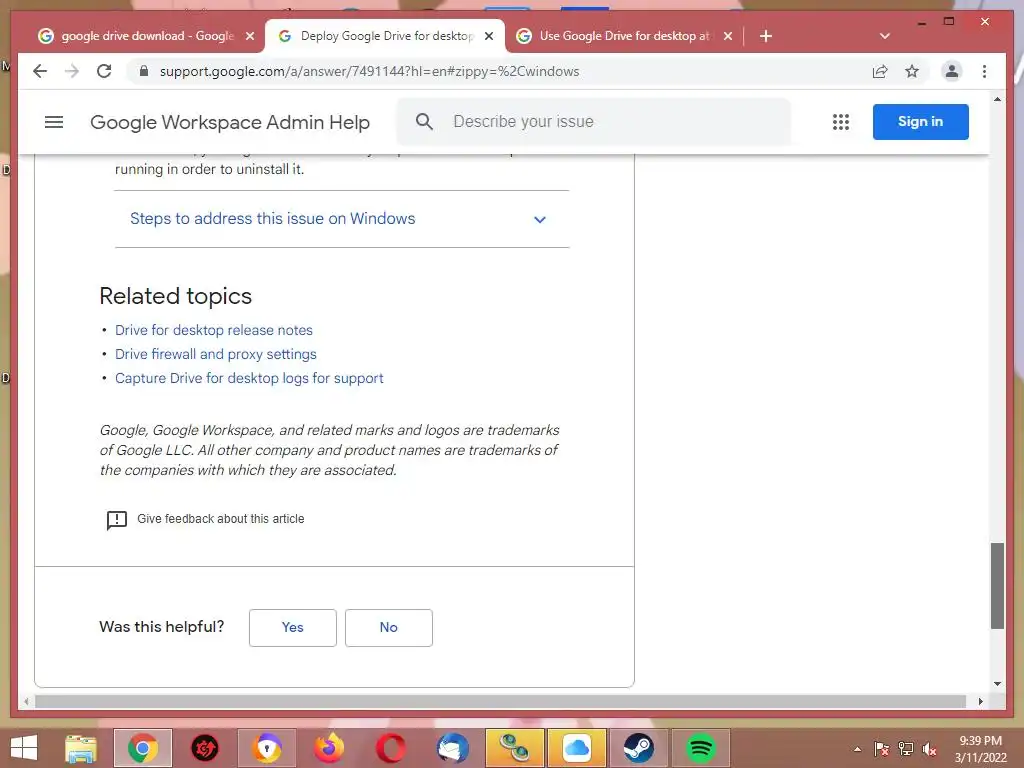This screenshot has height=768, width=1024.
Task: Launch Opera from the taskbar
Action: (391, 748)
